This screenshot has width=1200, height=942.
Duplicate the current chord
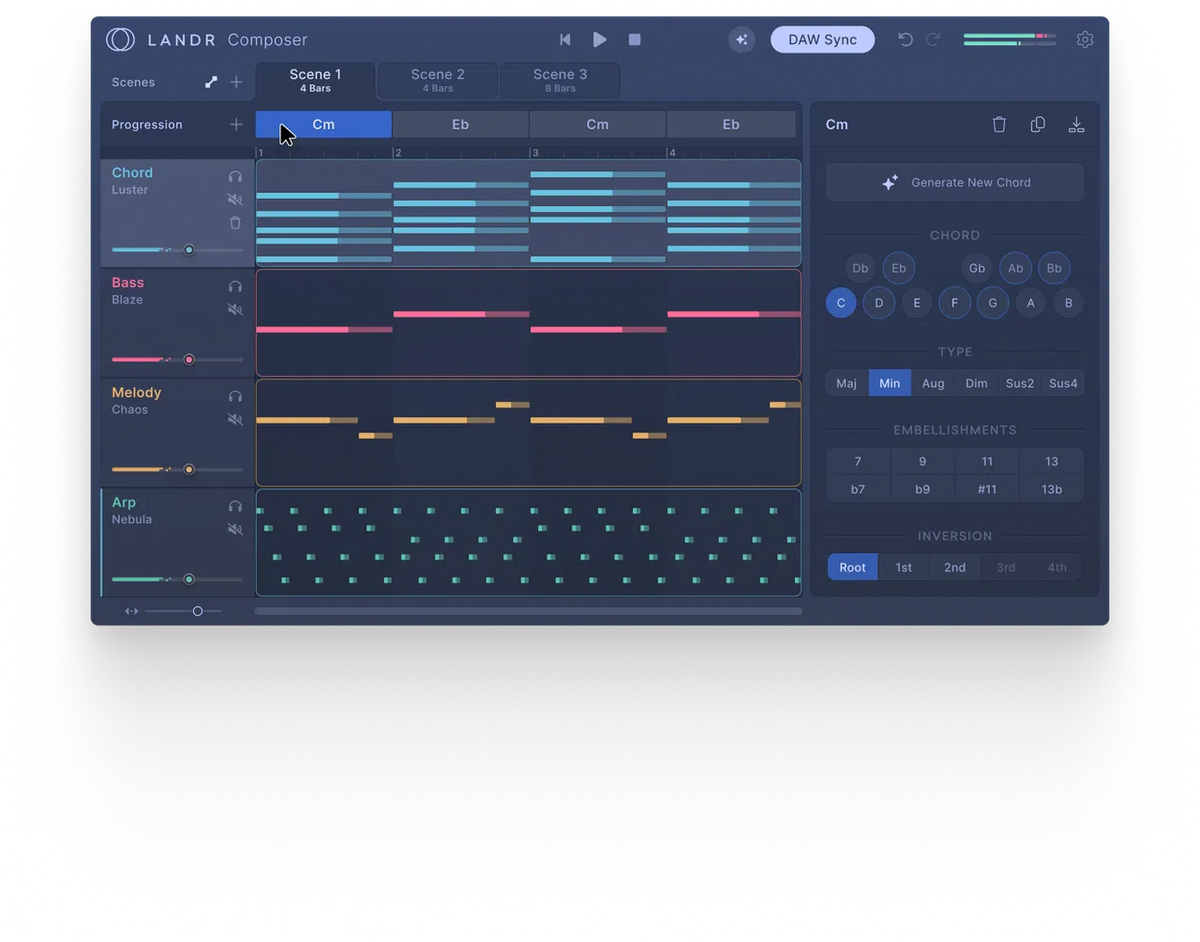point(1038,124)
